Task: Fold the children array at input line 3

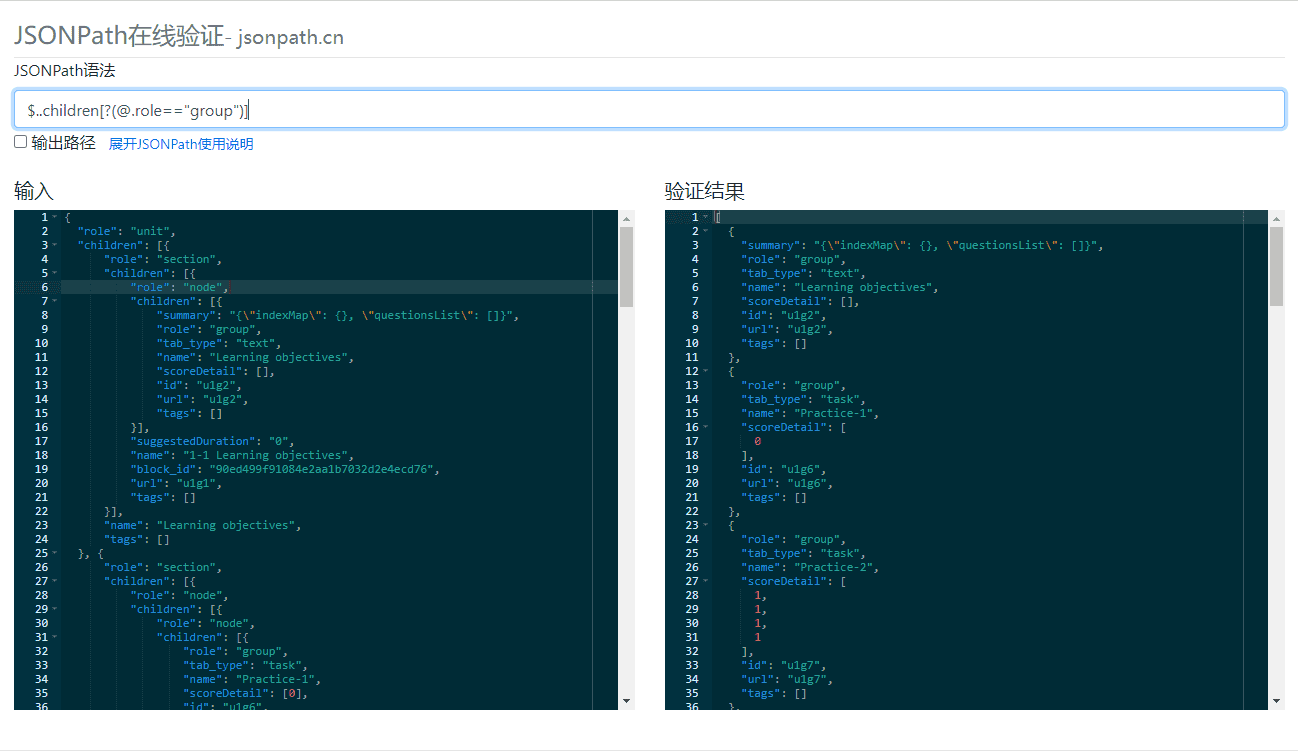Action: (54, 246)
